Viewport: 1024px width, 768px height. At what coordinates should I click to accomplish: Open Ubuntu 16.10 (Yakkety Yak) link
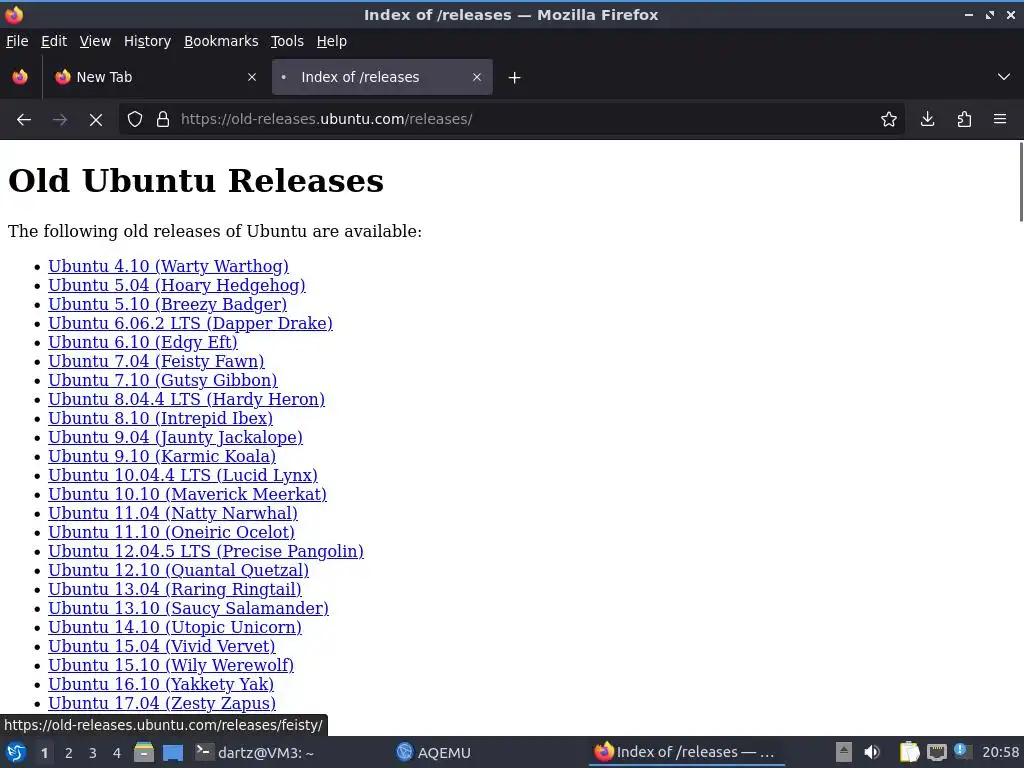(161, 683)
